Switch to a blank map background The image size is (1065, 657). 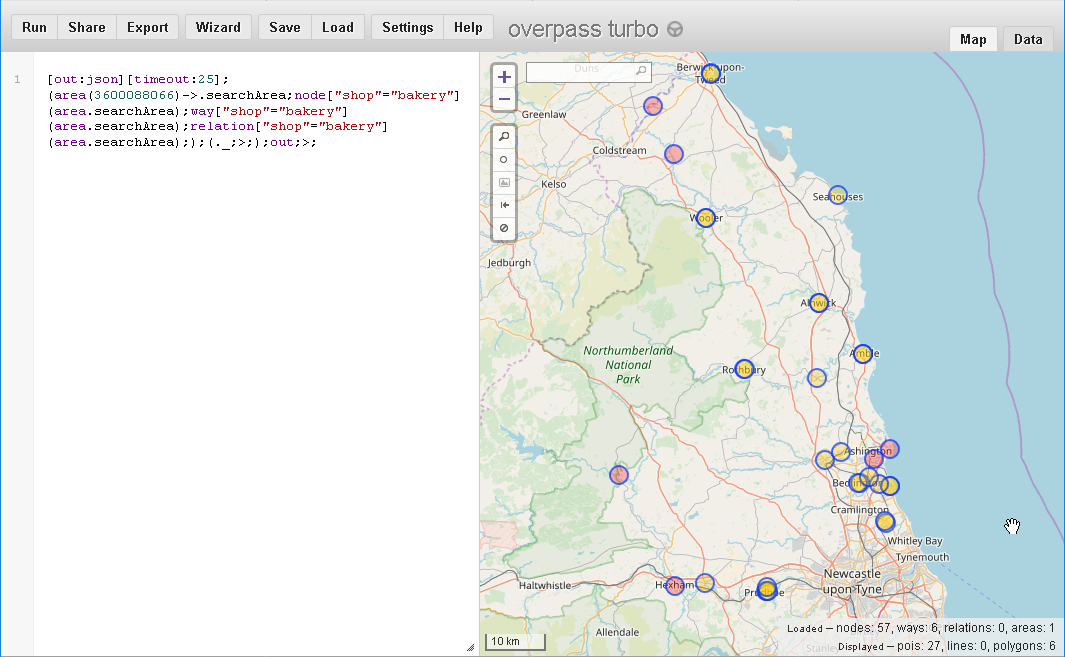coord(504,228)
